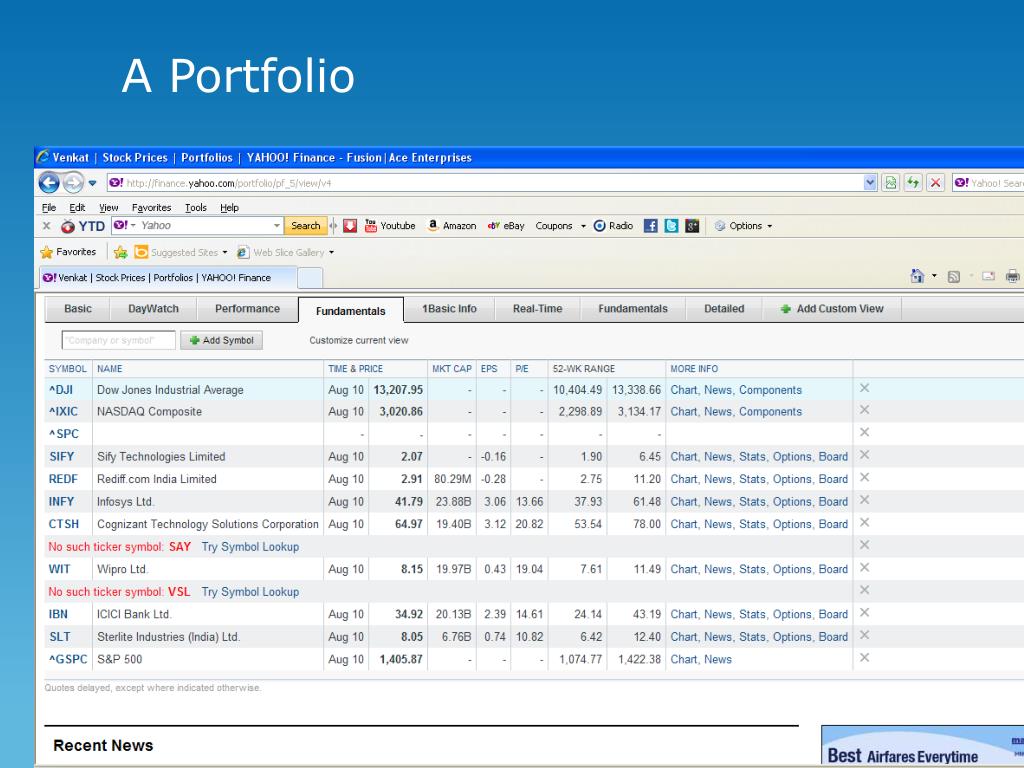Image resolution: width=1024 pixels, height=768 pixels.
Task: Remove the INFY row with its X
Action: pyautogui.click(x=865, y=501)
